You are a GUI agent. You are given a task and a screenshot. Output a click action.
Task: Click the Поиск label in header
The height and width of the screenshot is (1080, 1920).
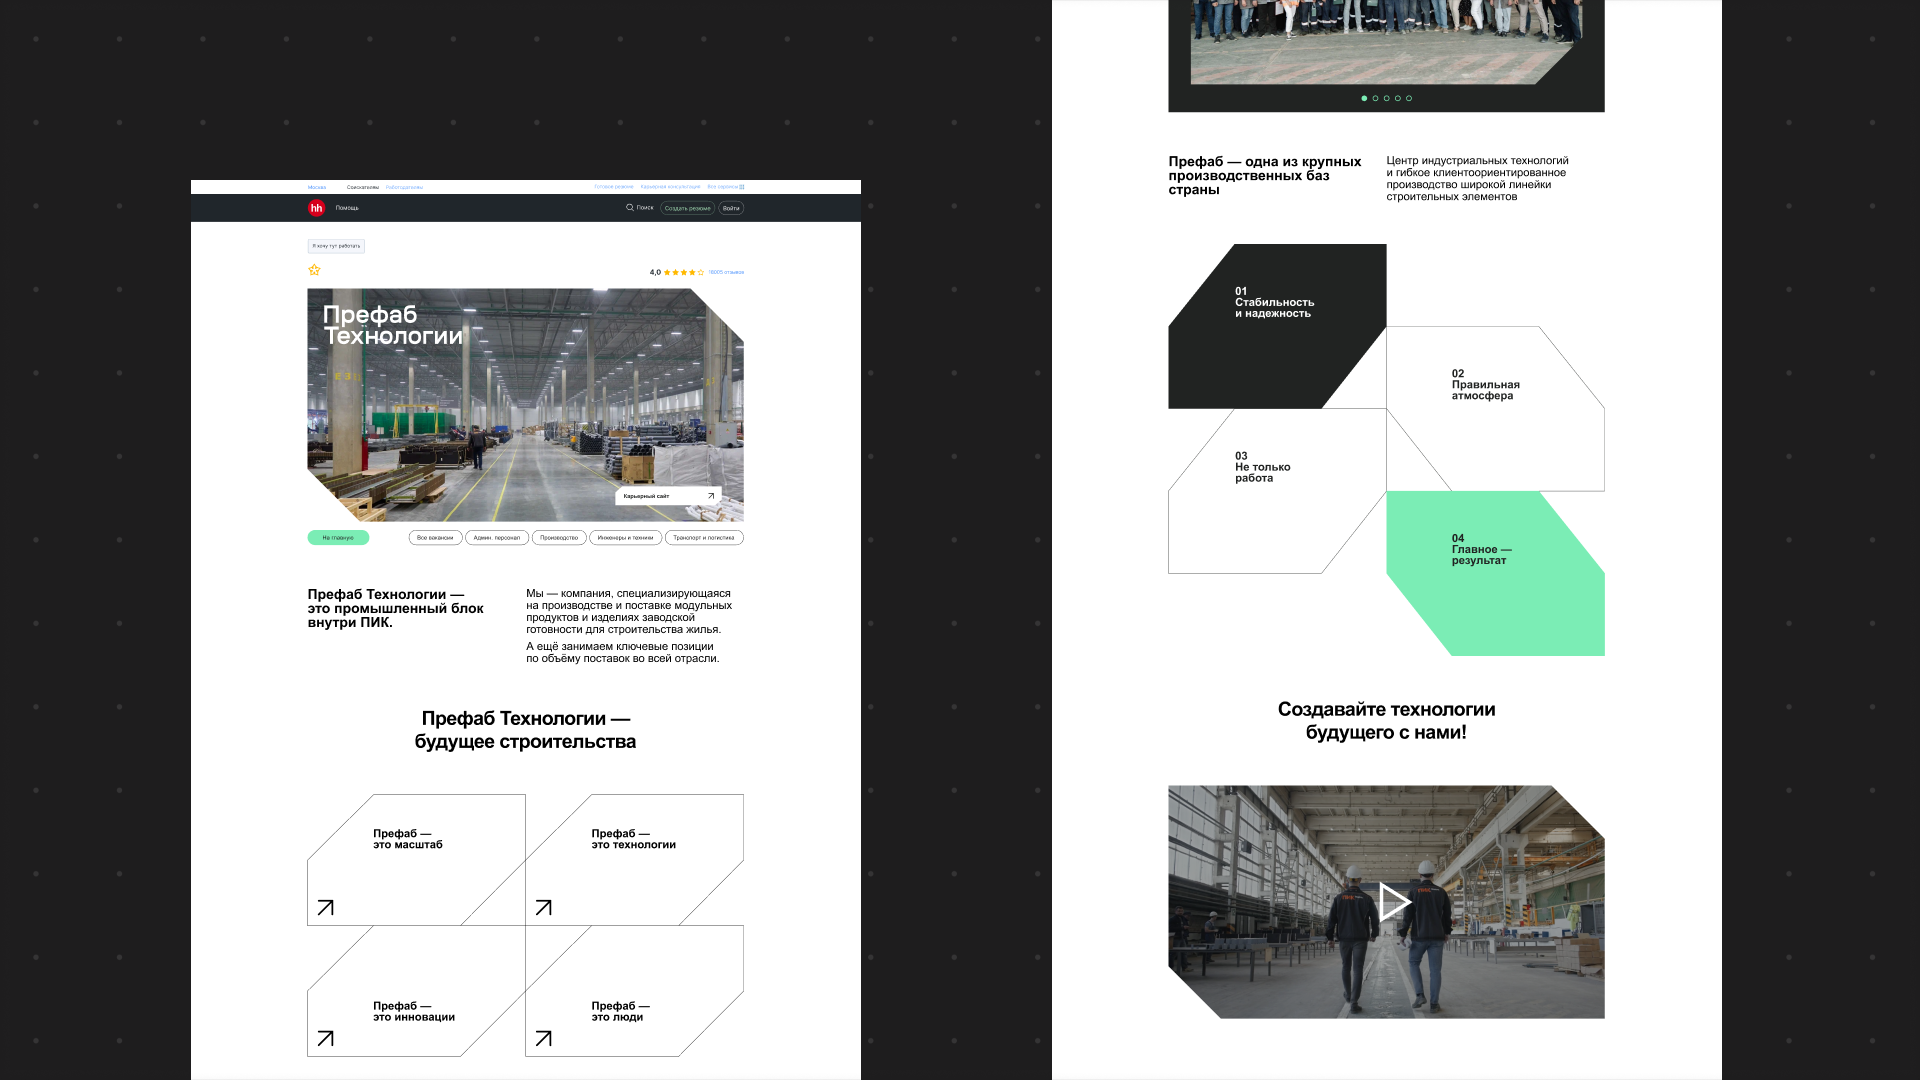pyautogui.click(x=645, y=208)
